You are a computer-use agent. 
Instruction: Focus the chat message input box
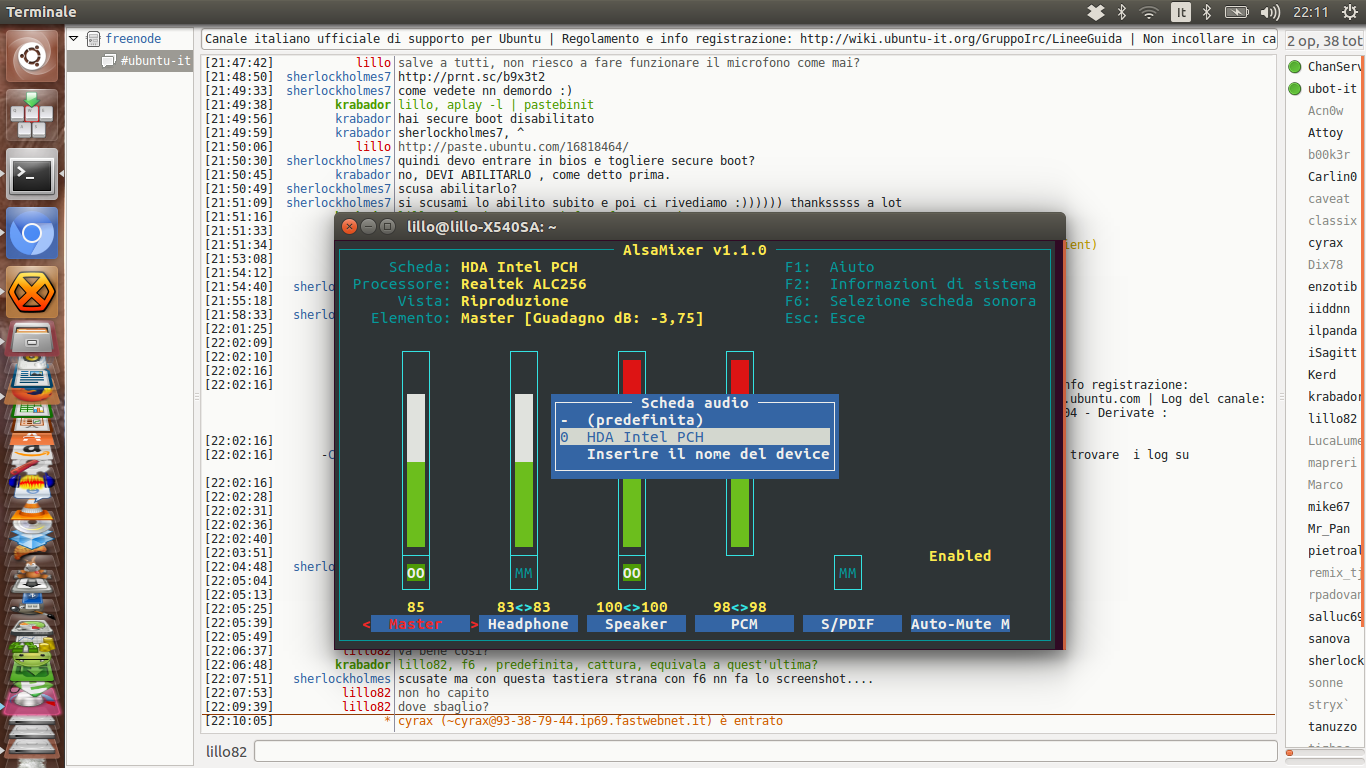coord(766,751)
